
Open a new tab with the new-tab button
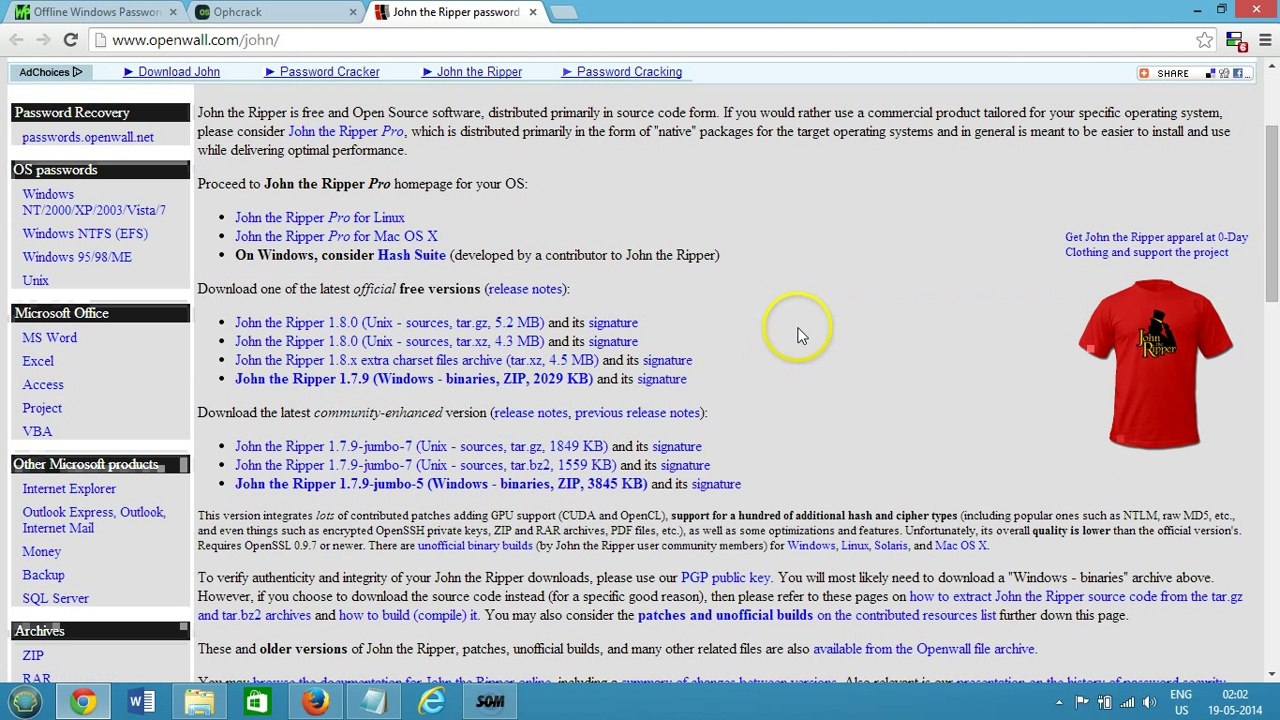564,12
